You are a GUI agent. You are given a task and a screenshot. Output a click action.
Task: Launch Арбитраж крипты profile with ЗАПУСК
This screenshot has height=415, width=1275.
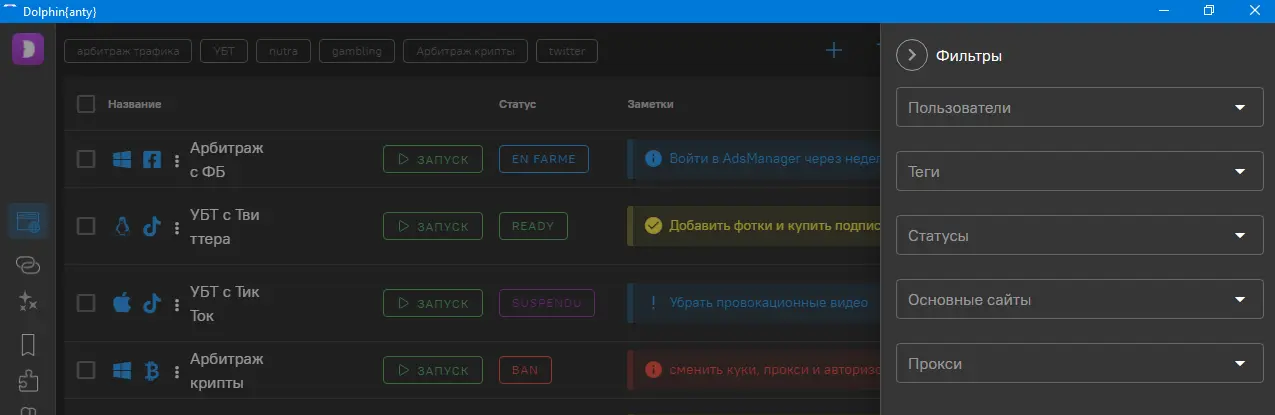click(x=433, y=370)
